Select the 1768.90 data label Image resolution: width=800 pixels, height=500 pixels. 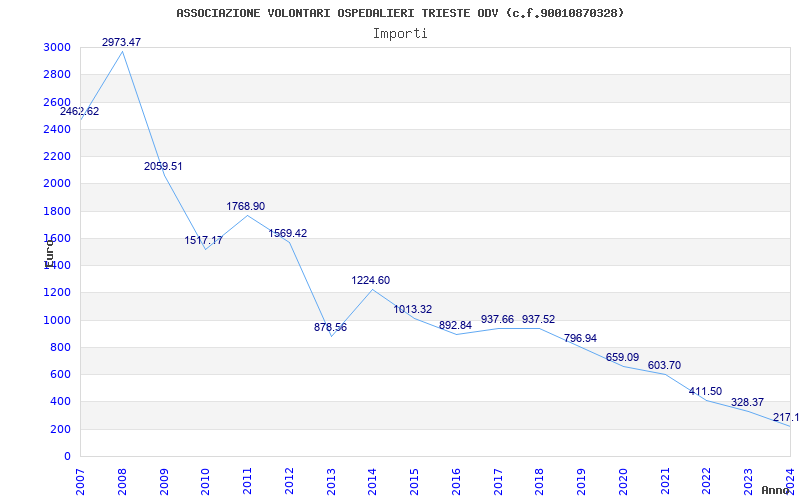tap(245, 206)
